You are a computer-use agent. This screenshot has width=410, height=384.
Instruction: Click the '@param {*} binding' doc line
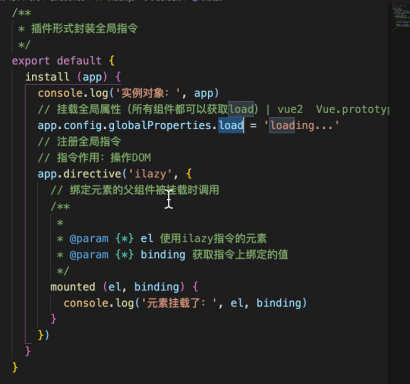(173, 255)
